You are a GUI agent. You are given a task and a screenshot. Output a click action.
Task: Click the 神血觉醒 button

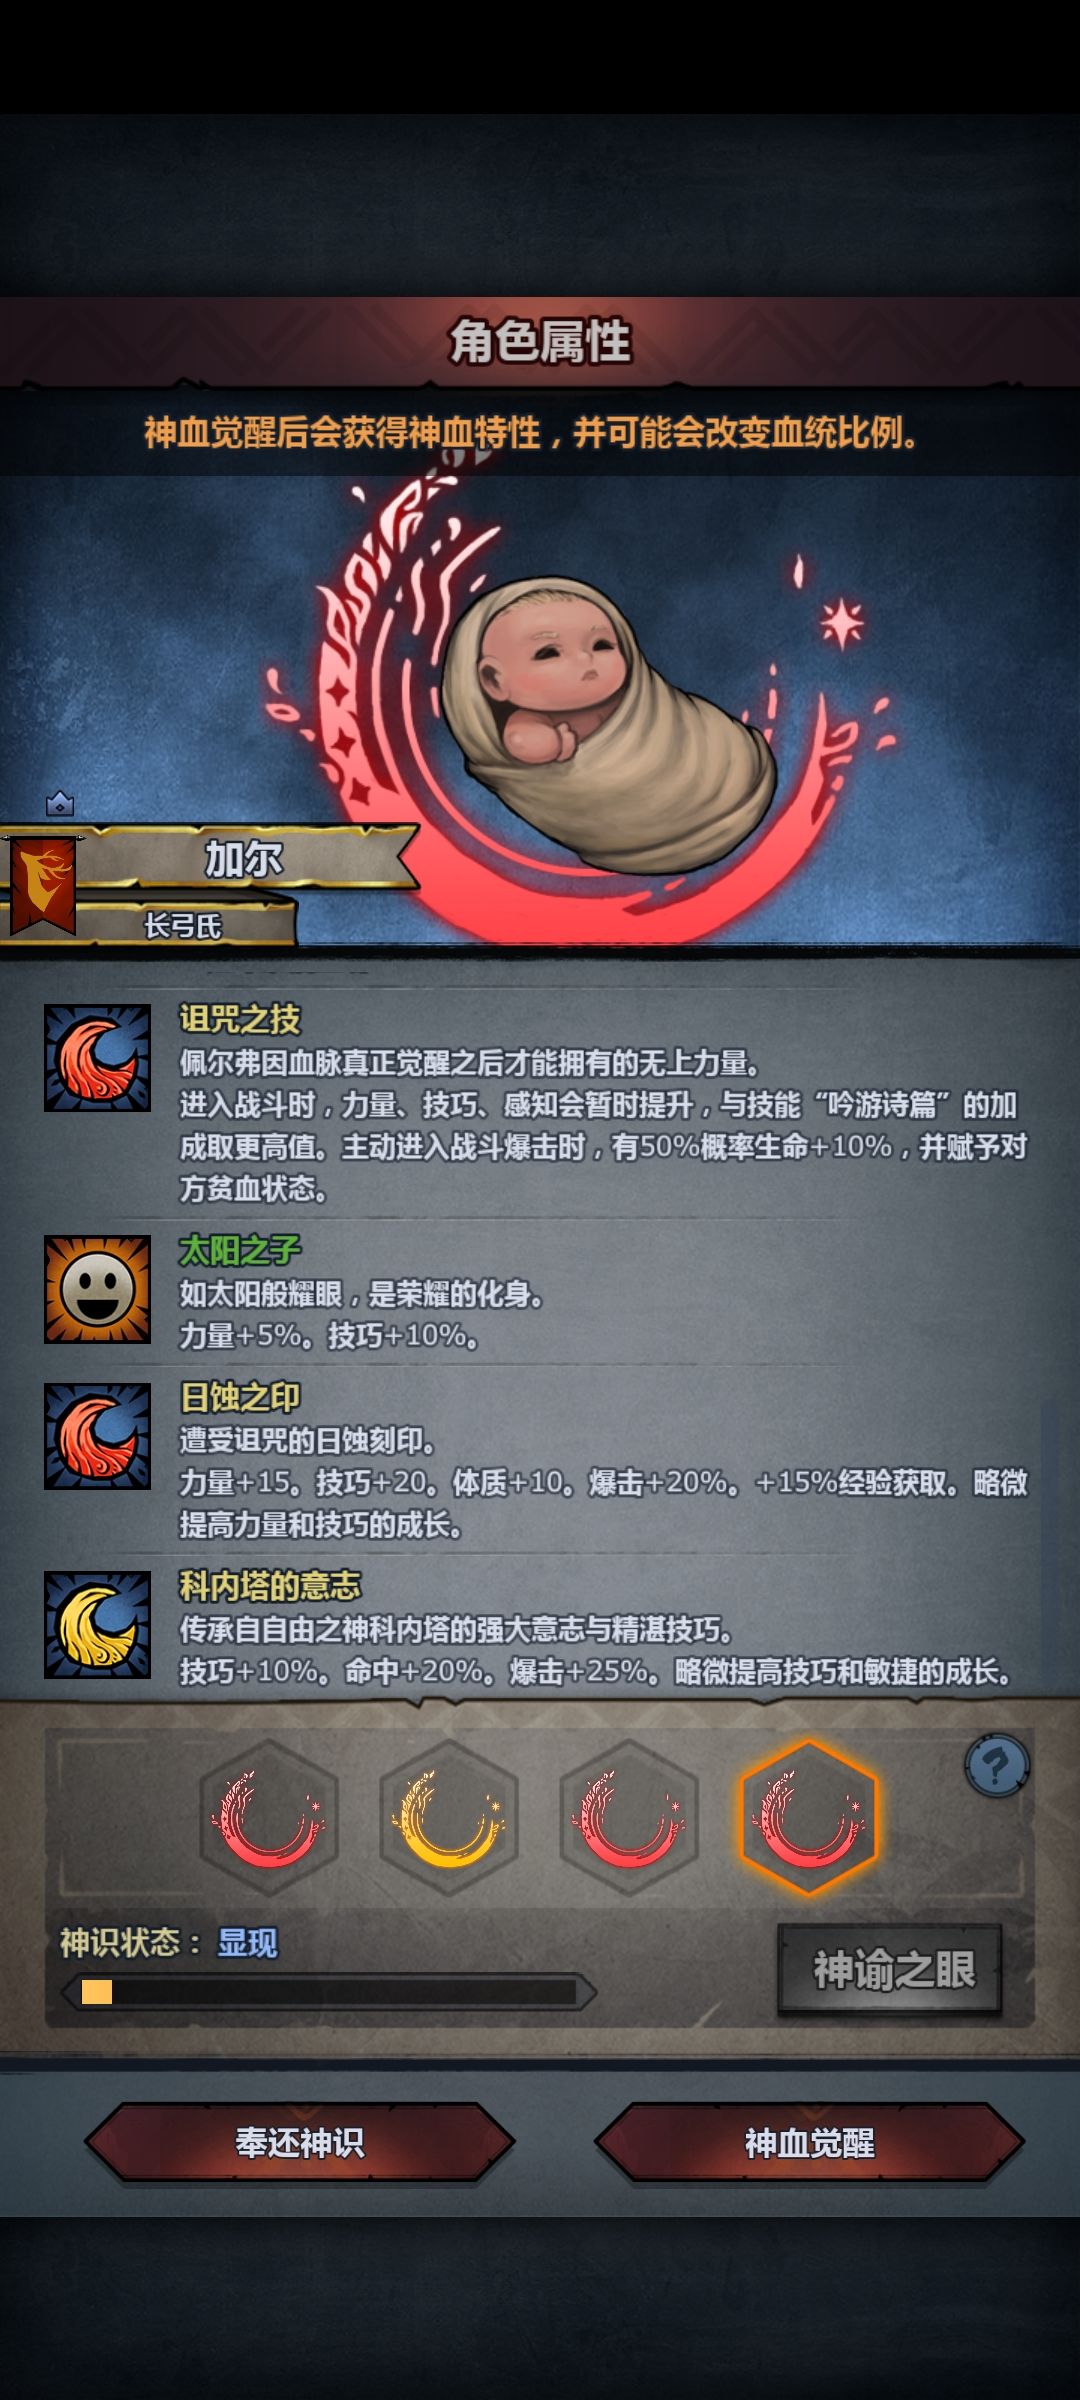(809, 2142)
